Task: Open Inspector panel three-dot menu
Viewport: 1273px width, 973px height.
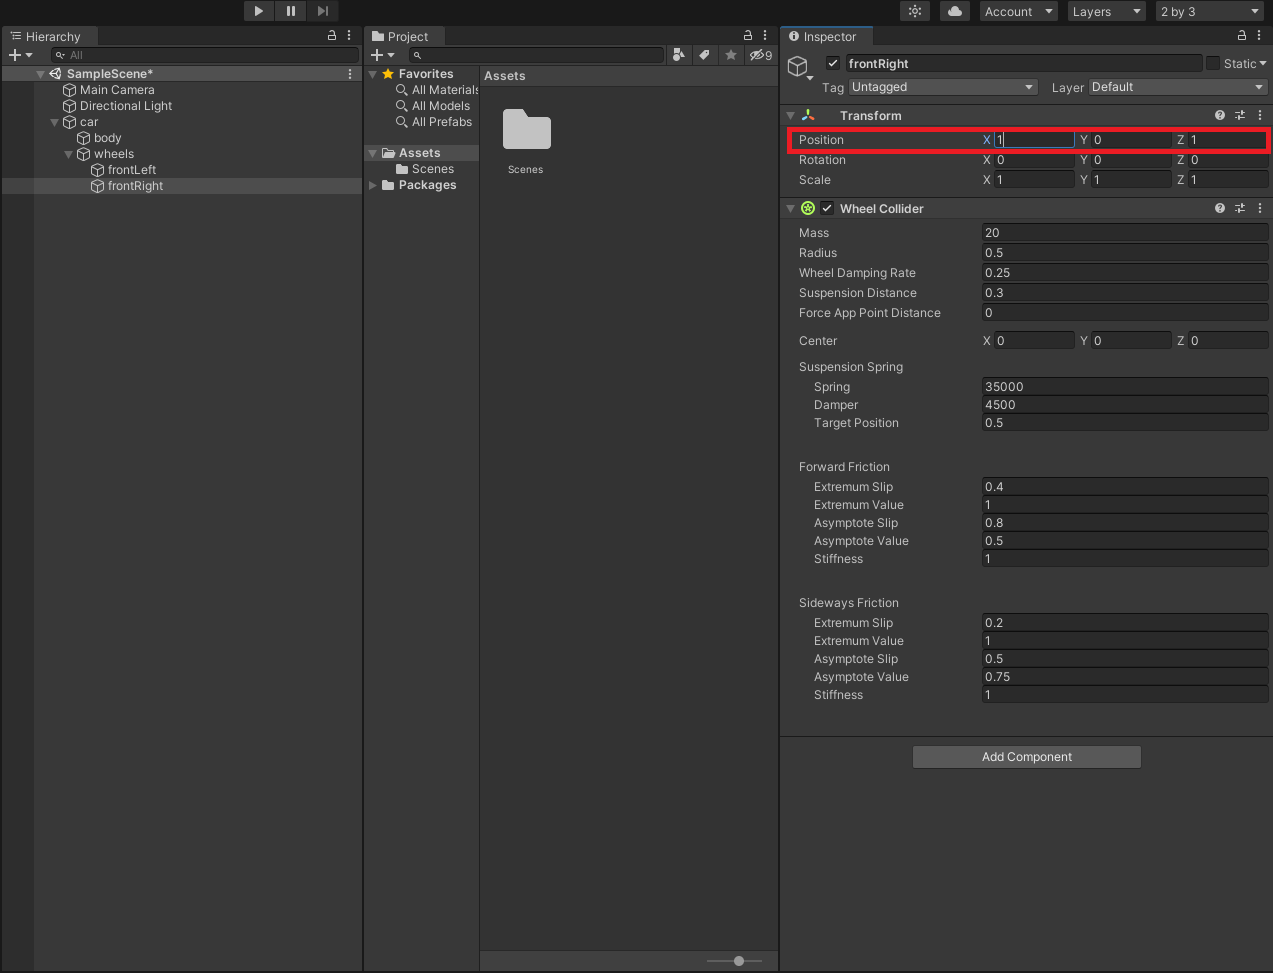Action: pos(1259,35)
